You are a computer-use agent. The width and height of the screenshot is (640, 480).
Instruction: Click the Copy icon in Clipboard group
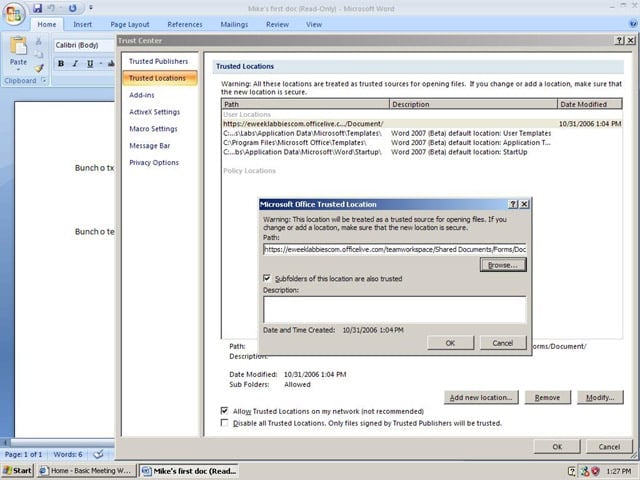[39, 54]
